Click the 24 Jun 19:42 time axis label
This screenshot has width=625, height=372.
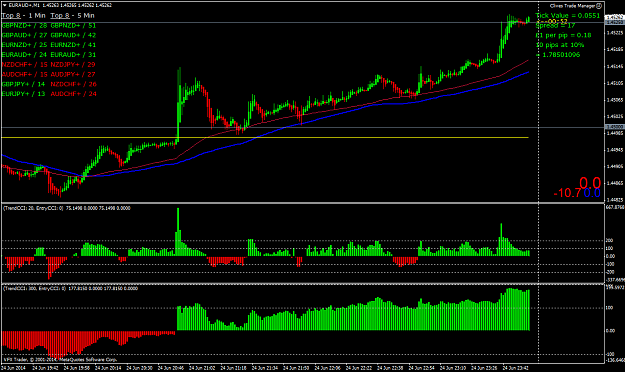pyautogui.click(x=45, y=368)
